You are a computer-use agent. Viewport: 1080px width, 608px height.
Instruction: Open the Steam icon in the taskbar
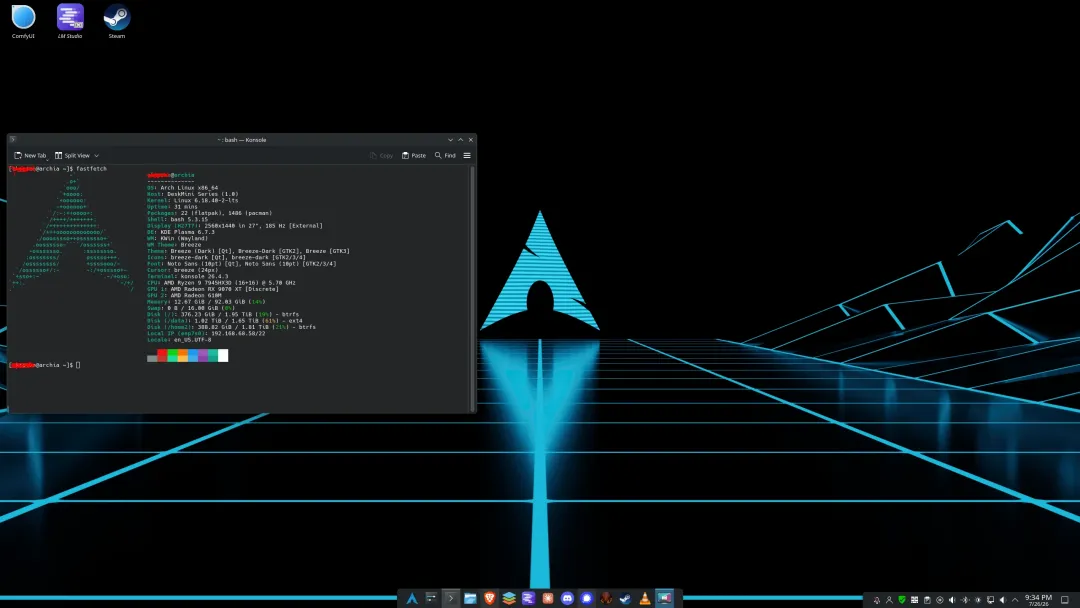tap(625, 598)
